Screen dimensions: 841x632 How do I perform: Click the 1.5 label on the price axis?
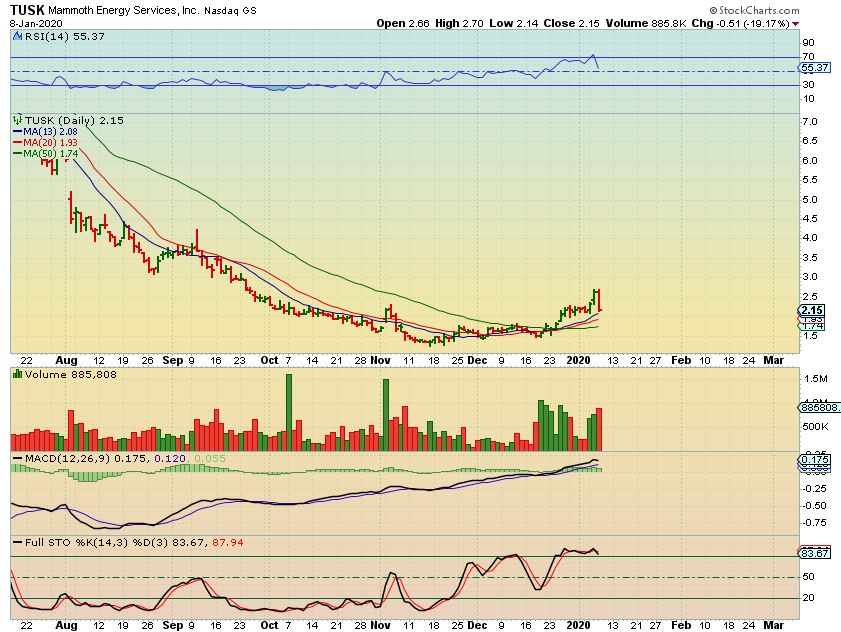tap(810, 335)
